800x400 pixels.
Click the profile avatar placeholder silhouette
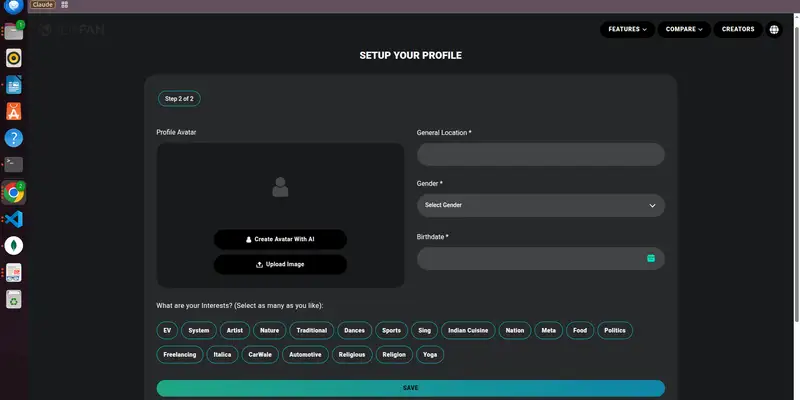tap(280, 187)
